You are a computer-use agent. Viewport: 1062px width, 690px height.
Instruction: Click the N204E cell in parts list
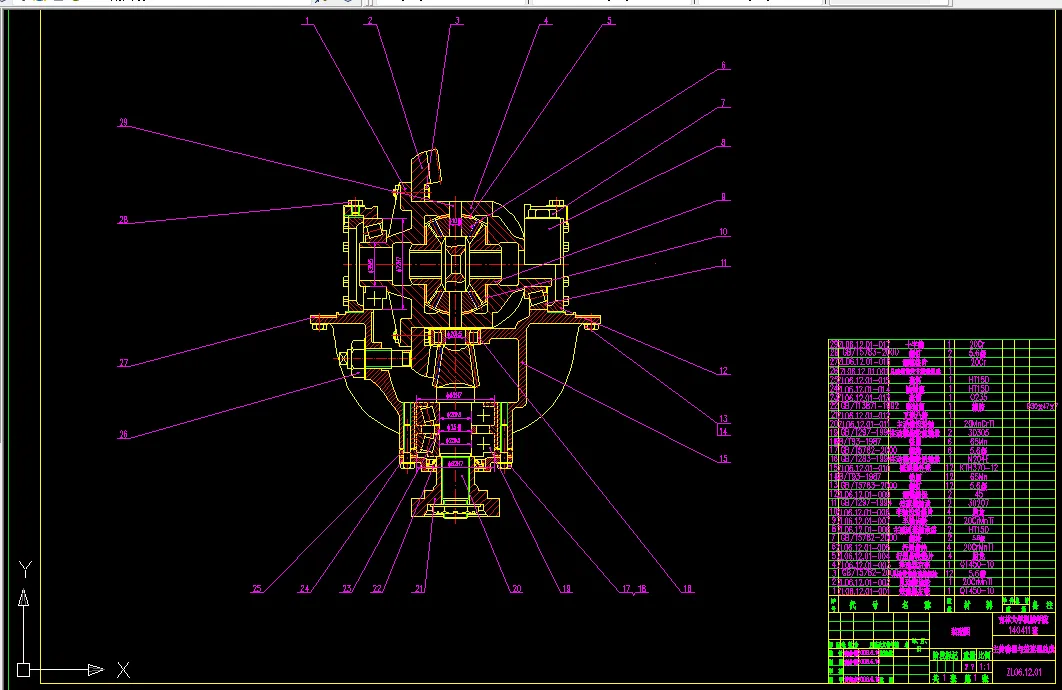pos(978,459)
